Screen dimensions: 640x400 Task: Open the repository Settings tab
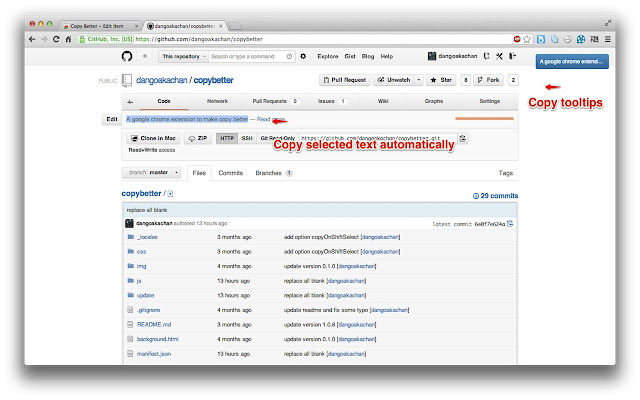pos(489,101)
